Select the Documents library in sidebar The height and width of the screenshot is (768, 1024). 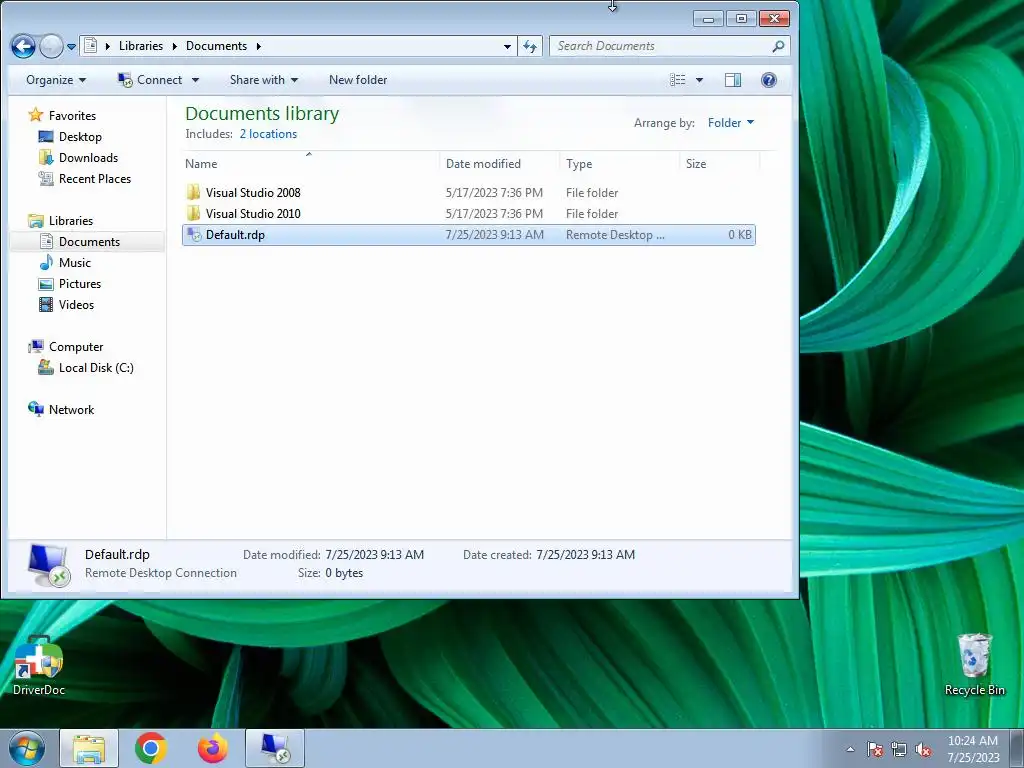[x=88, y=242]
